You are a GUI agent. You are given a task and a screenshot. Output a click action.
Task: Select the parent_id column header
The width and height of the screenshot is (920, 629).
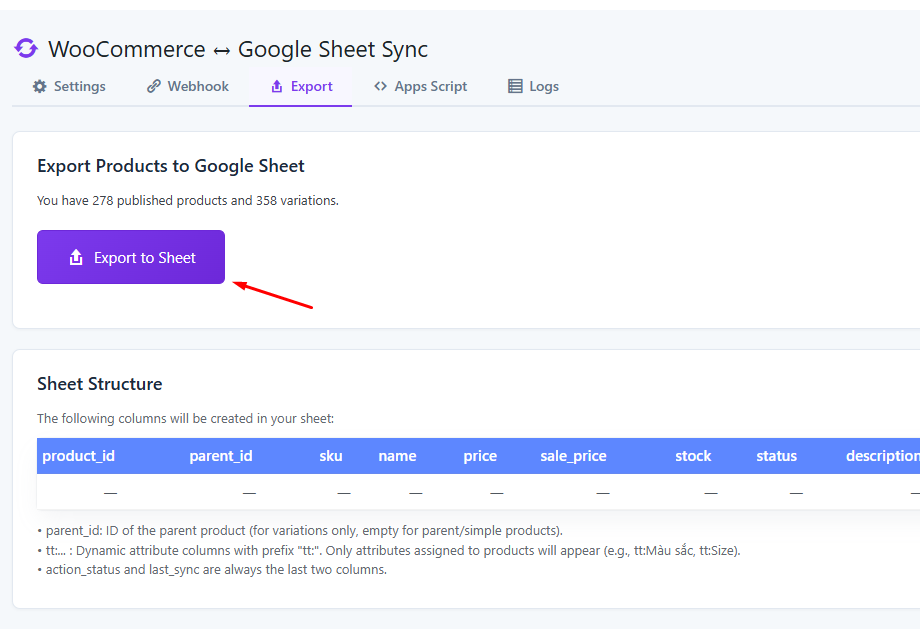pyautogui.click(x=221, y=456)
